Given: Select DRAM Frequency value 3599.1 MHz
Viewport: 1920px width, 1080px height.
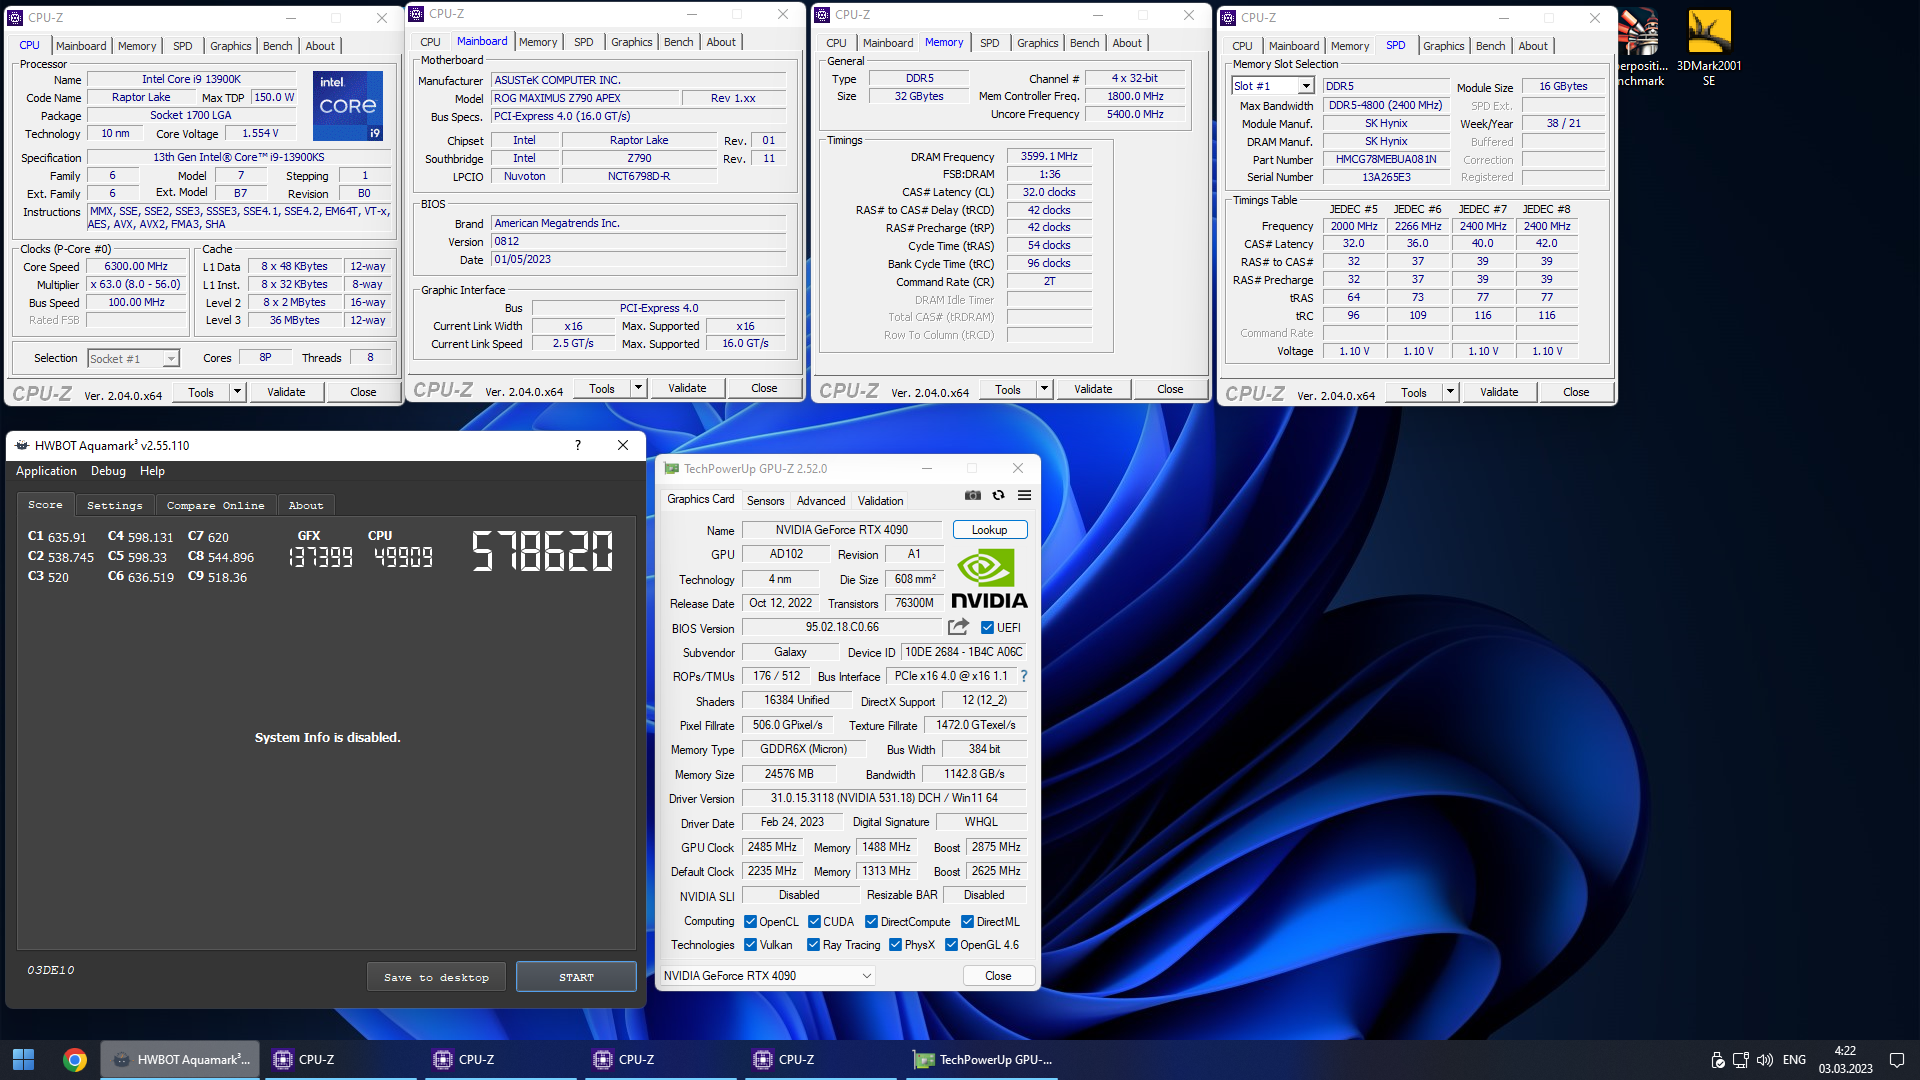Looking at the screenshot, I should coord(1049,157).
